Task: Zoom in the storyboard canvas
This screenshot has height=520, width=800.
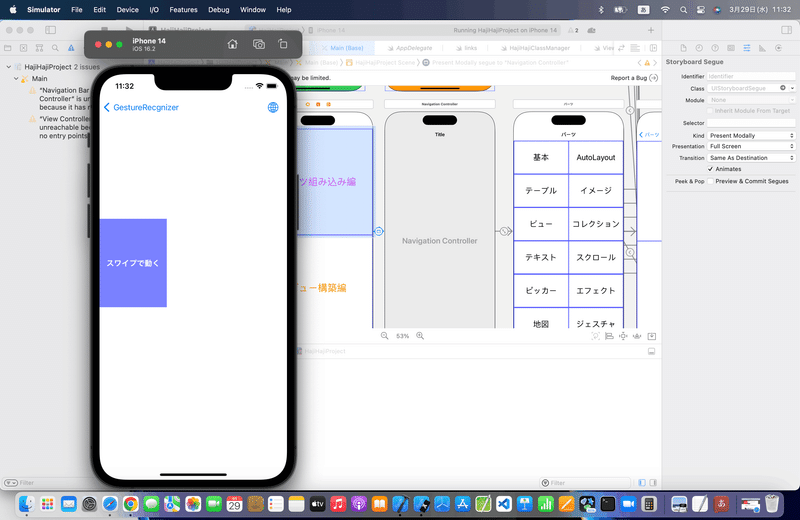Action: click(420, 336)
